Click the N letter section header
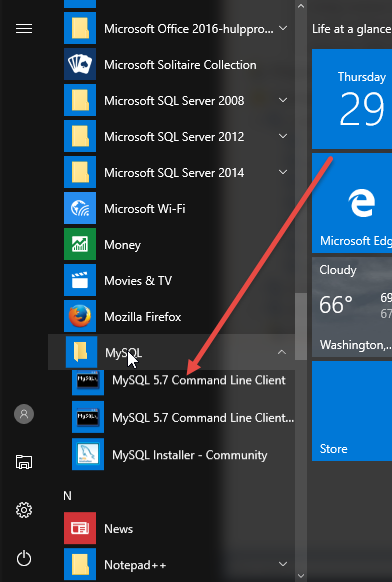Viewport: 392px width, 582px height. [67, 496]
